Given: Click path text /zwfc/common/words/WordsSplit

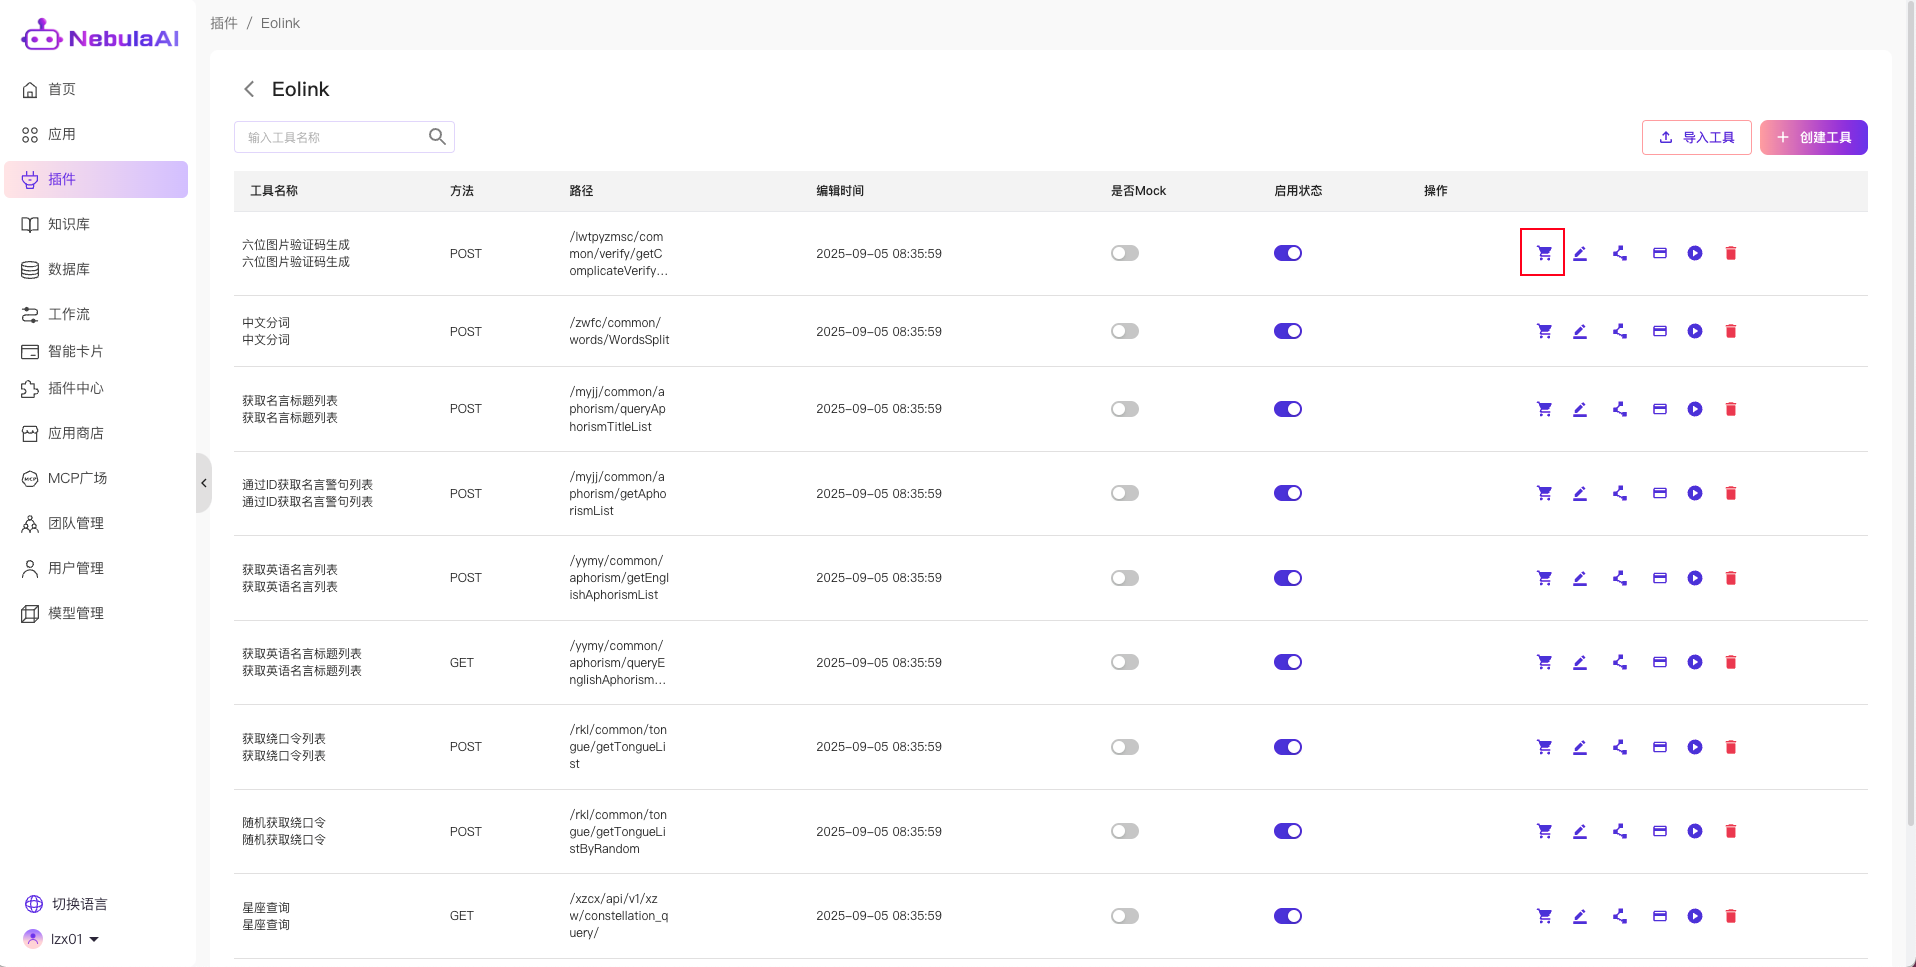Looking at the screenshot, I should [619, 331].
